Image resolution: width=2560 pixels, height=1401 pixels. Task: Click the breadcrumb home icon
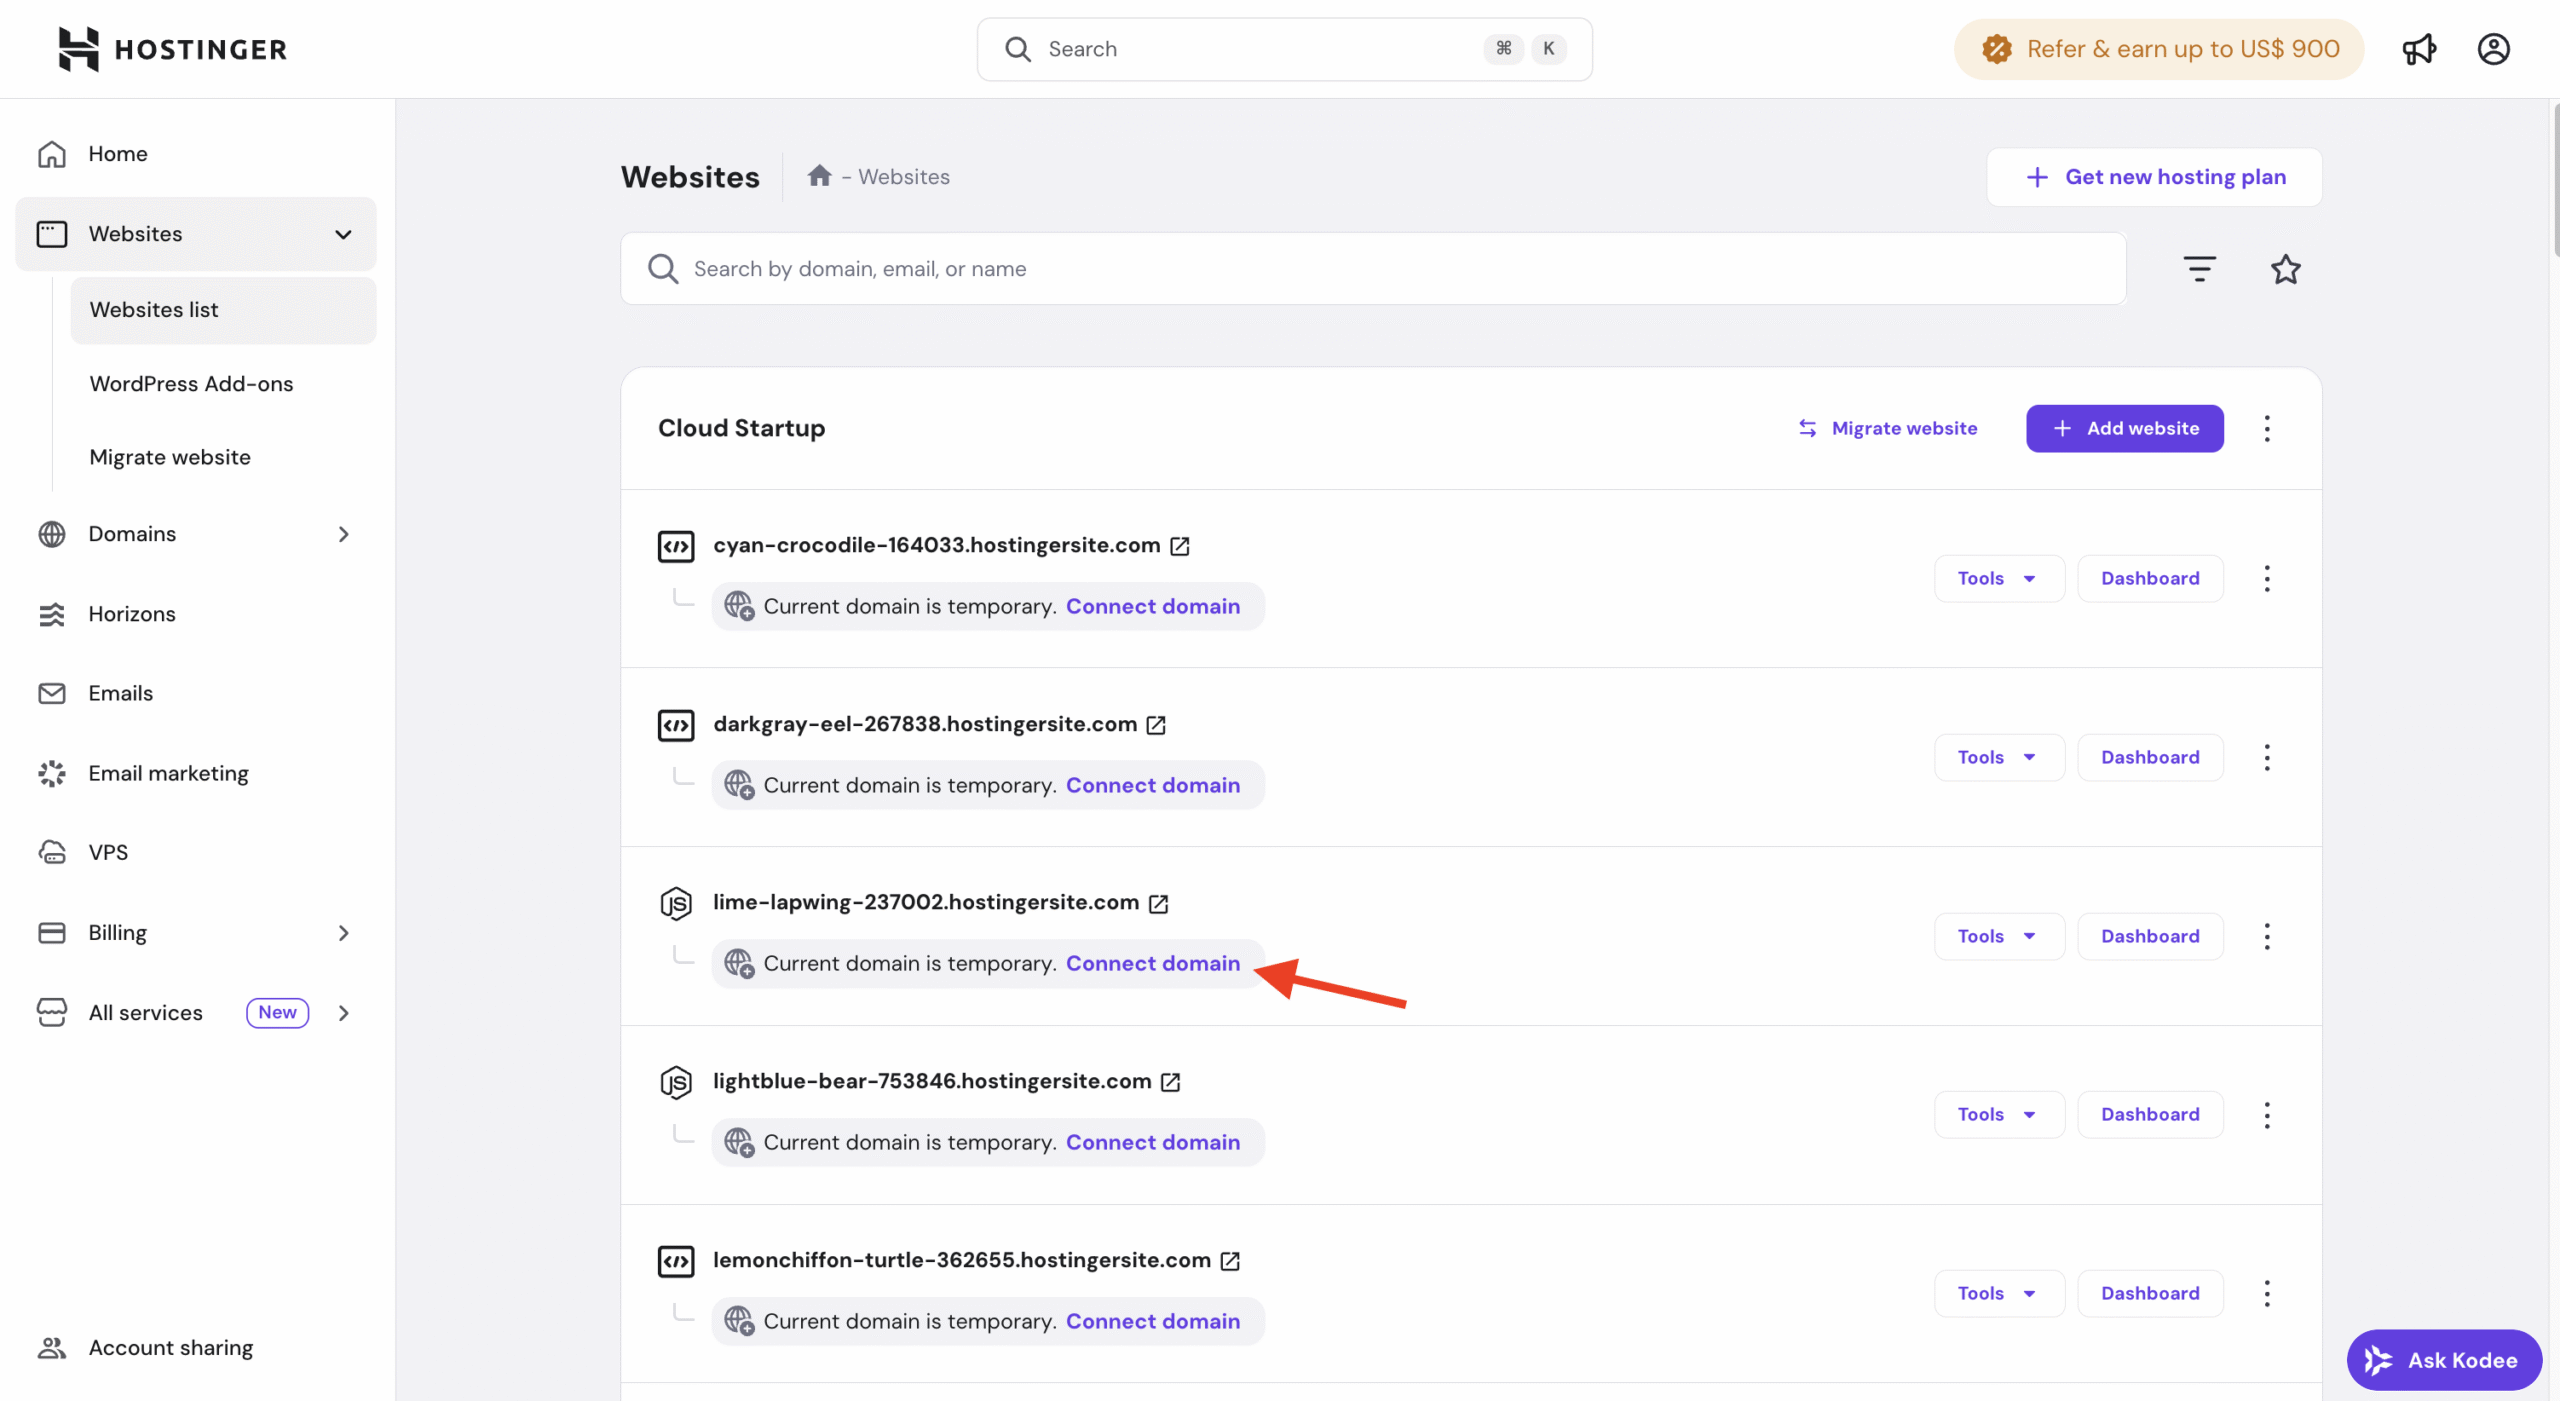820,176
